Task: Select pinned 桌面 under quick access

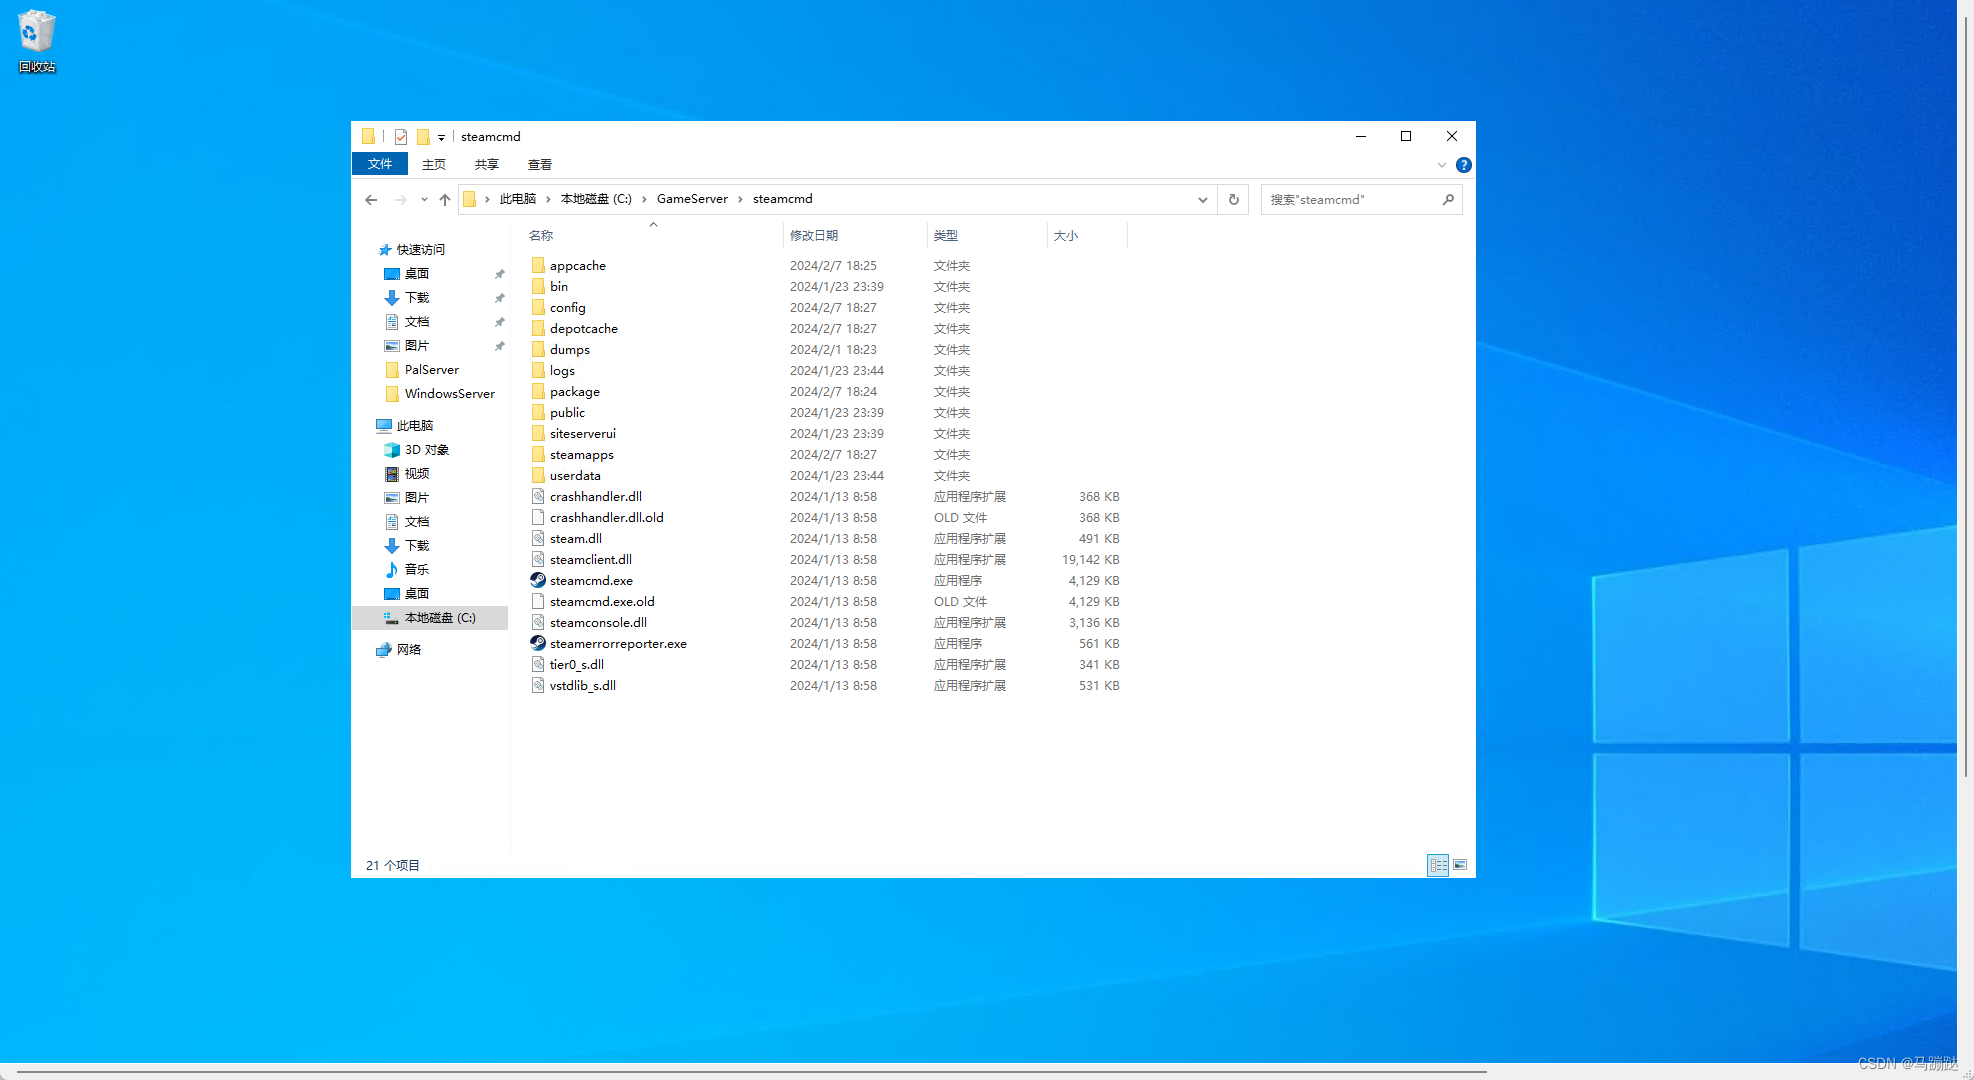Action: [417, 274]
